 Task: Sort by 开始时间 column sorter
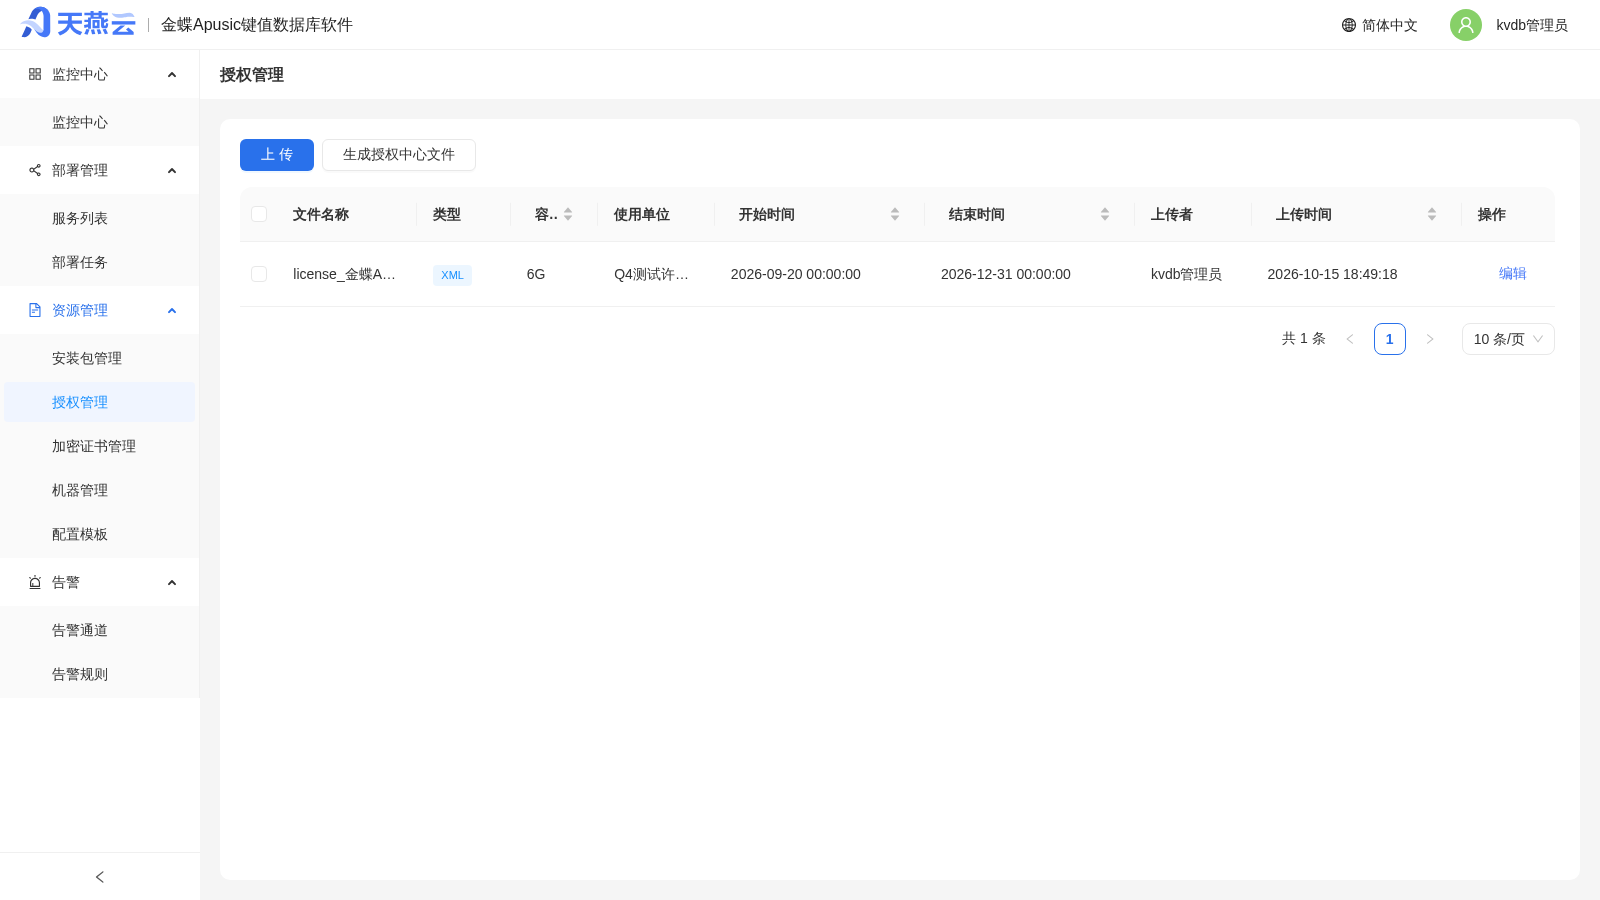pos(895,214)
